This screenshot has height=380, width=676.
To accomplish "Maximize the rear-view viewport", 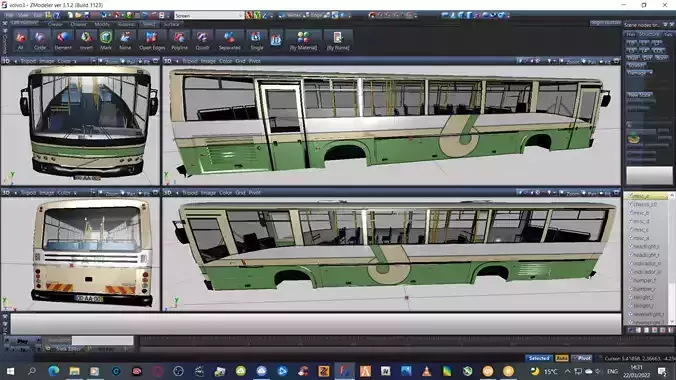I will 156,192.
